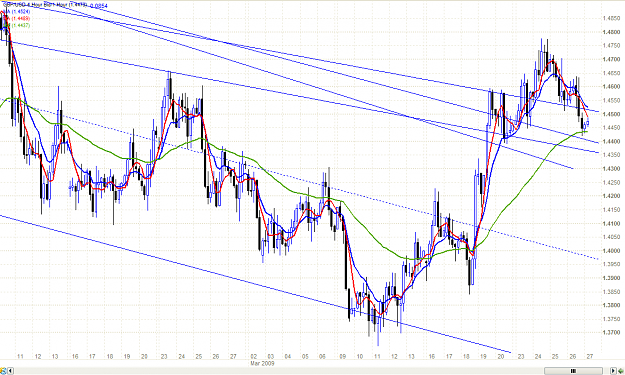
Task: Click the 1.4250 price axis label
Action: point(611,182)
